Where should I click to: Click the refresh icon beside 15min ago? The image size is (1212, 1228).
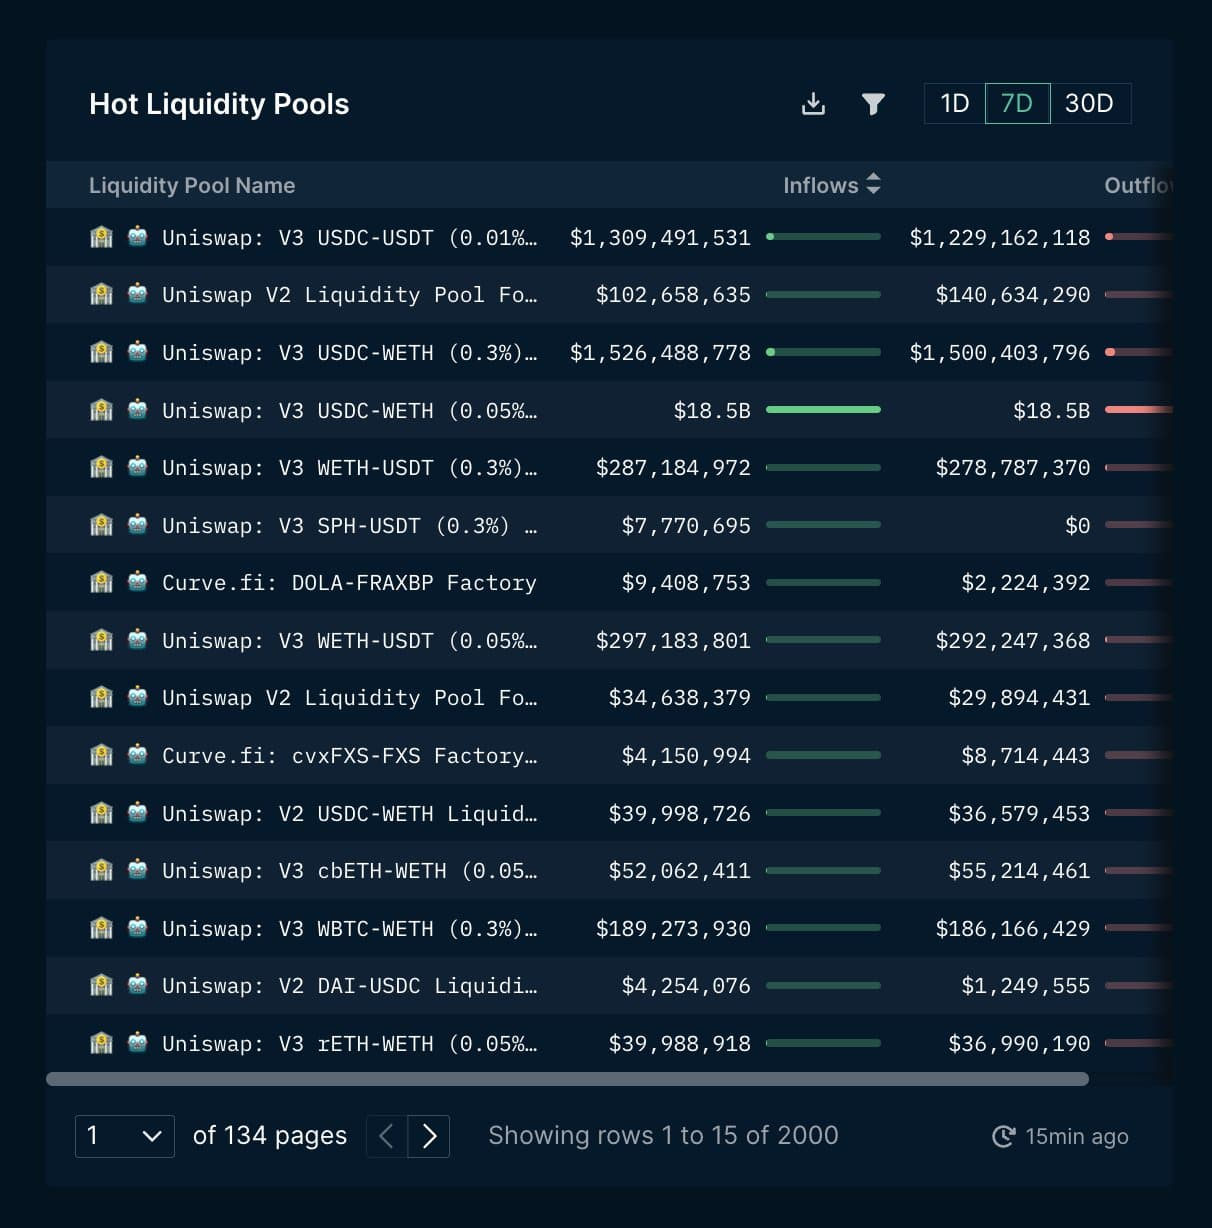(1002, 1136)
